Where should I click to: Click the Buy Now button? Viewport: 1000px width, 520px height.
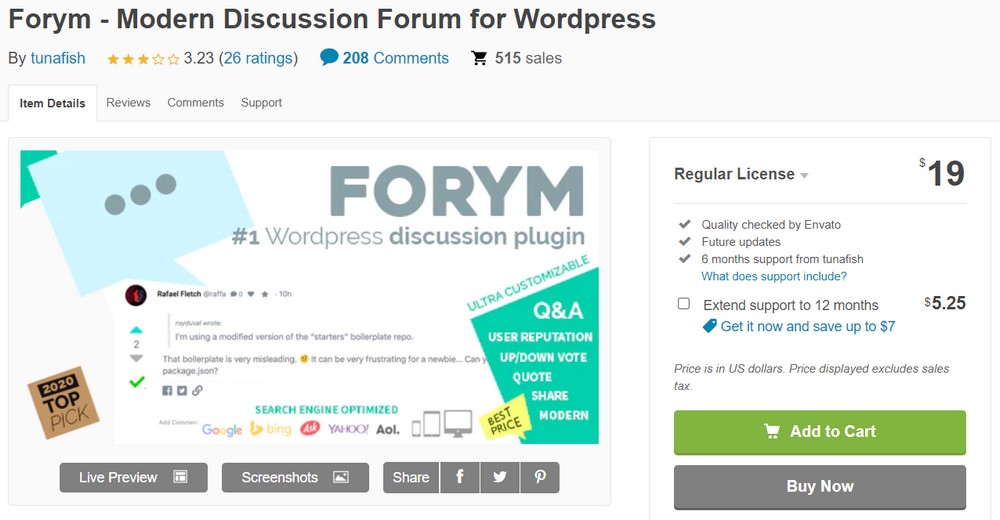[x=820, y=487]
